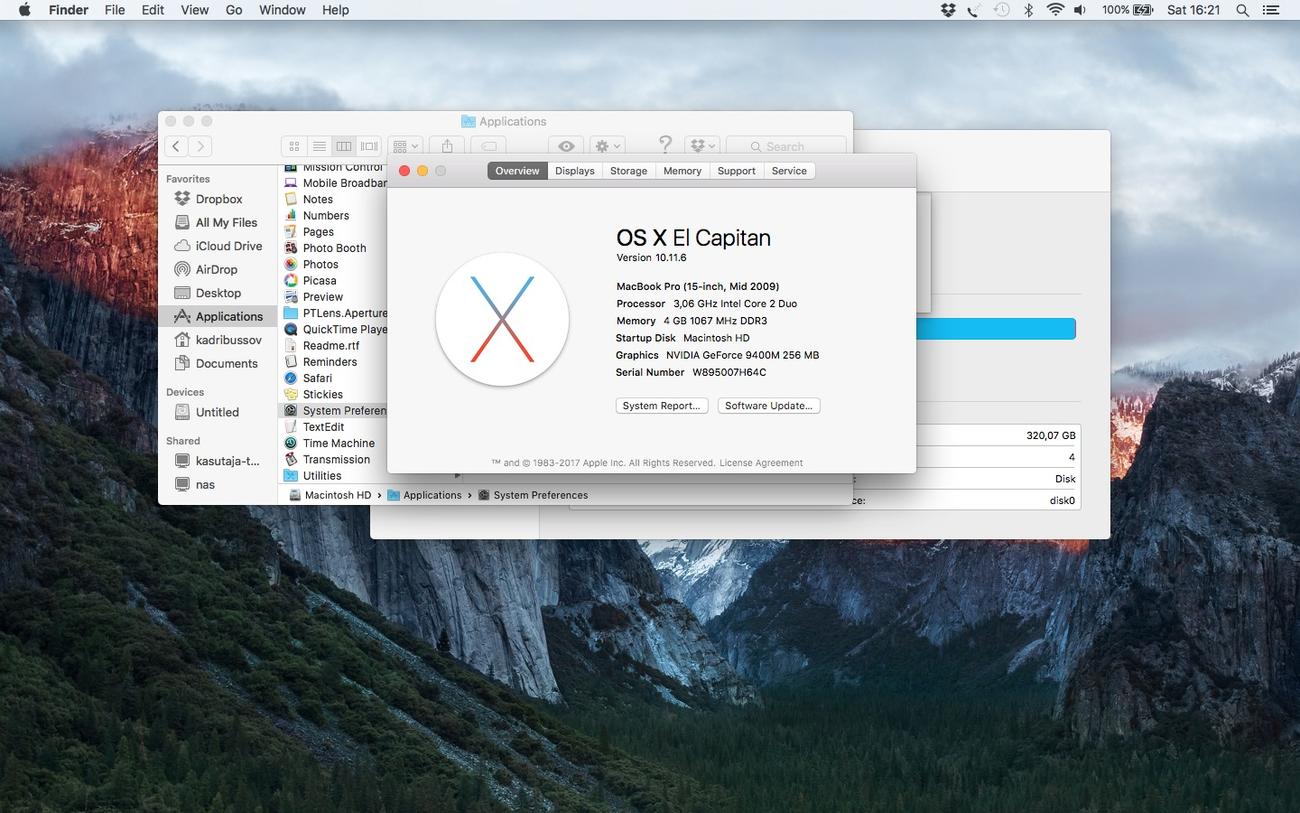Image resolution: width=1300 pixels, height=813 pixels.
Task: Open System Report
Action: pos(662,406)
